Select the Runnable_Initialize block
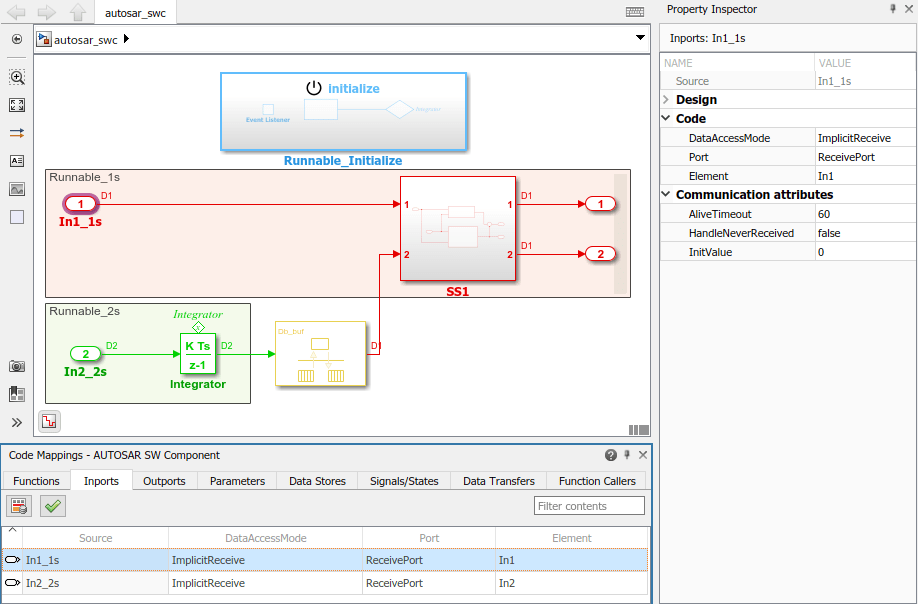This screenshot has height=604, width=918. pyautogui.click(x=344, y=111)
